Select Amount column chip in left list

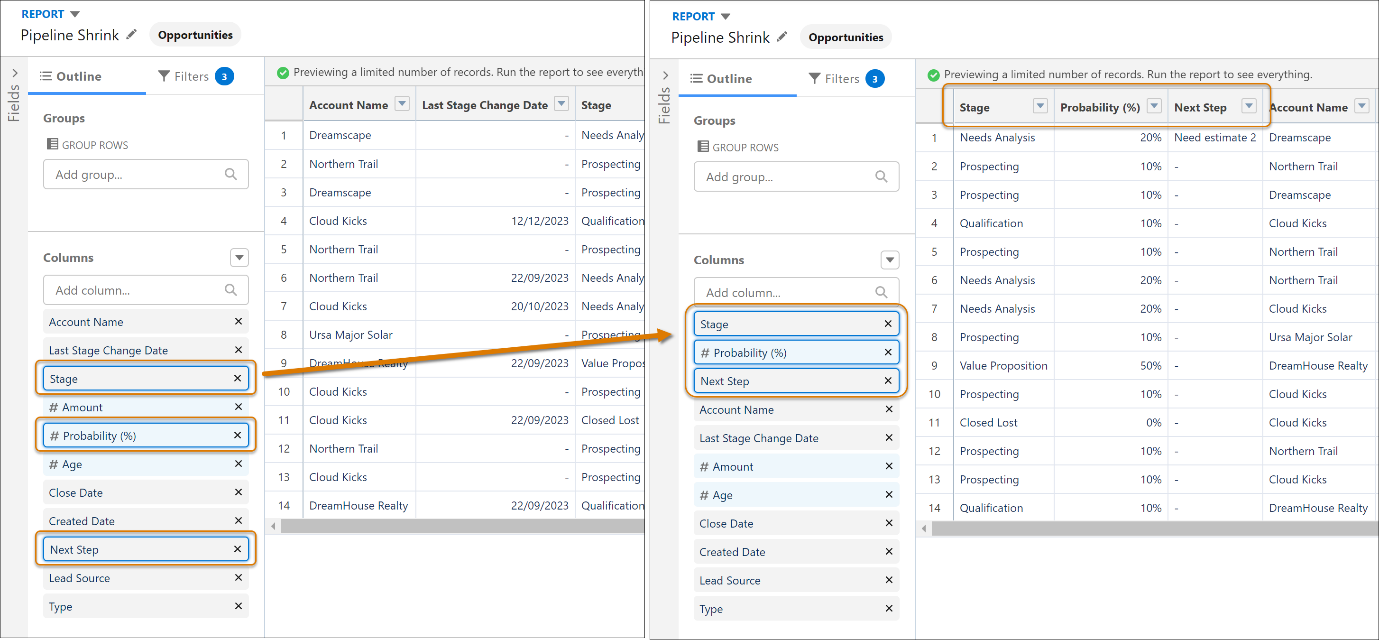(x=146, y=407)
